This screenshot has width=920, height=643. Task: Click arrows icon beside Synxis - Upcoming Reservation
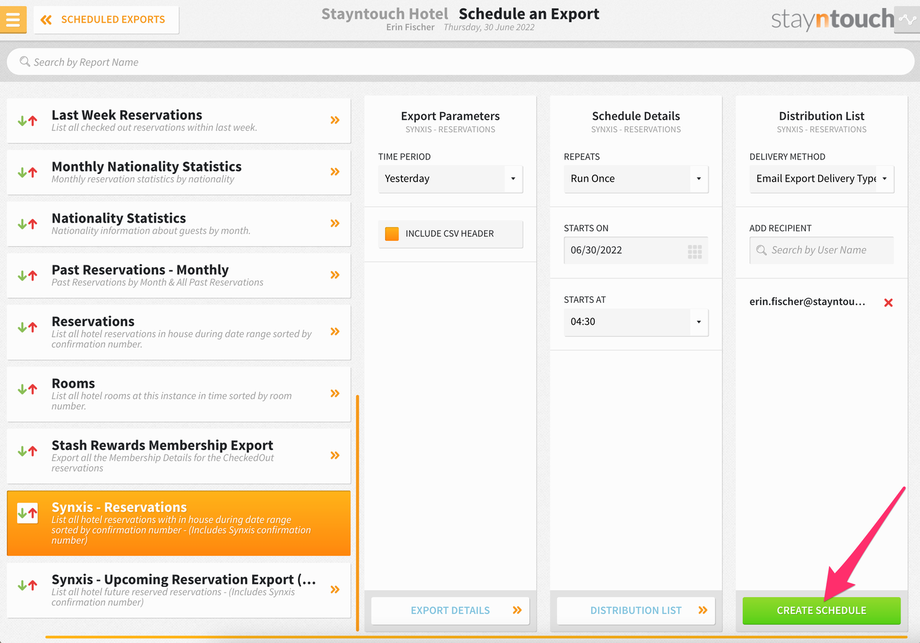(28, 586)
